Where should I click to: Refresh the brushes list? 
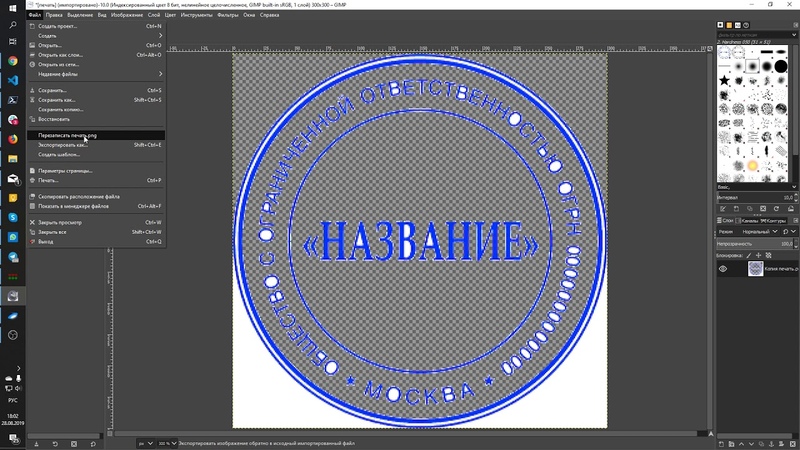pyautogui.click(x=776, y=209)
